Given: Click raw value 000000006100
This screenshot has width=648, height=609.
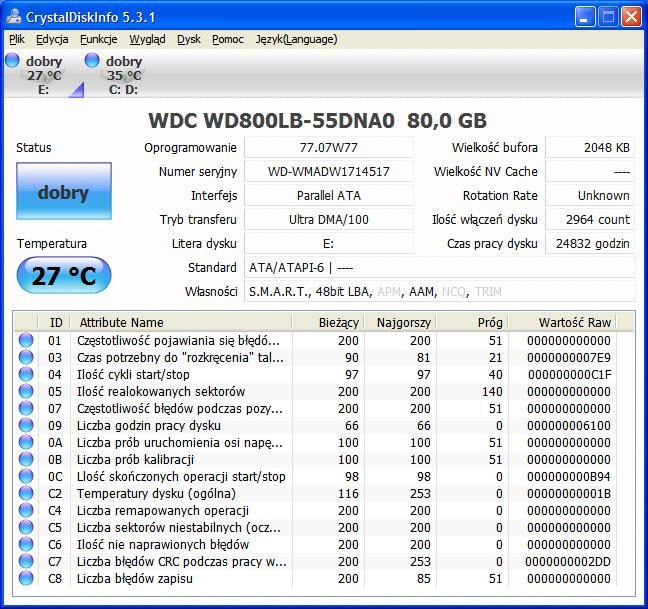Looking at the screenshot, I should click(569, 425).
